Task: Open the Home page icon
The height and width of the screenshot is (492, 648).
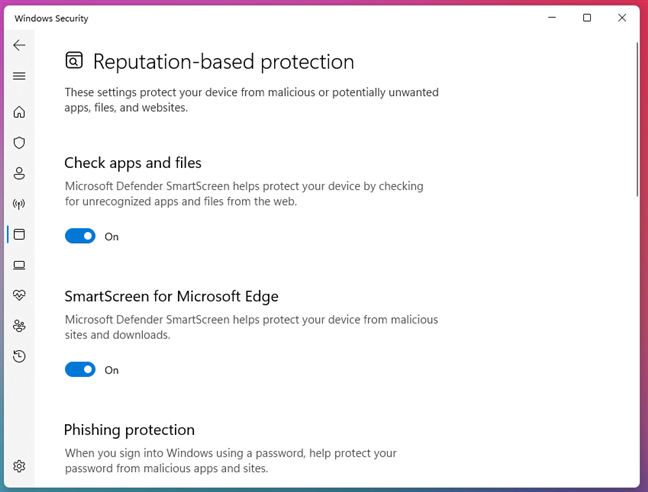Action: point(19,112)
